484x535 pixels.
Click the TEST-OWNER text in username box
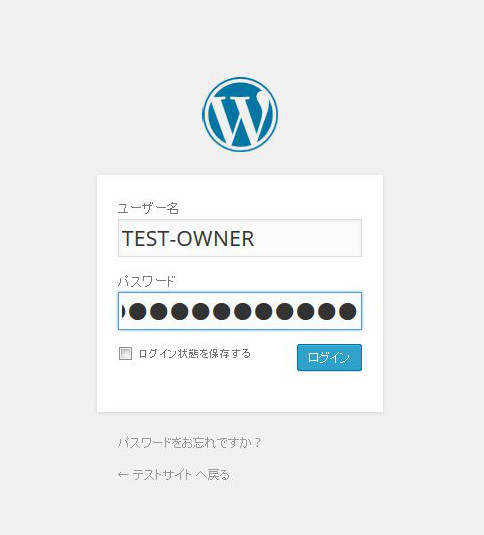coord(188,238)
